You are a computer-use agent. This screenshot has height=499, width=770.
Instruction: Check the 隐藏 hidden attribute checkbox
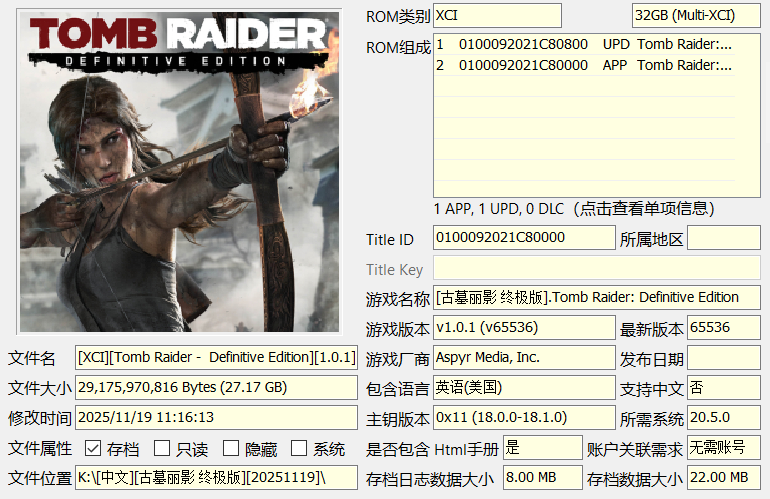[231, 448]
